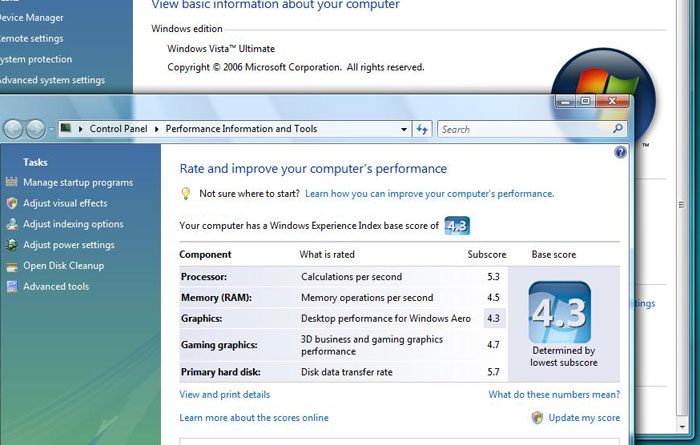Screen dimensions: 700x445
Task: Expand the arrow after Control Panel breadcrumb
Action: (x=157, y=129)
